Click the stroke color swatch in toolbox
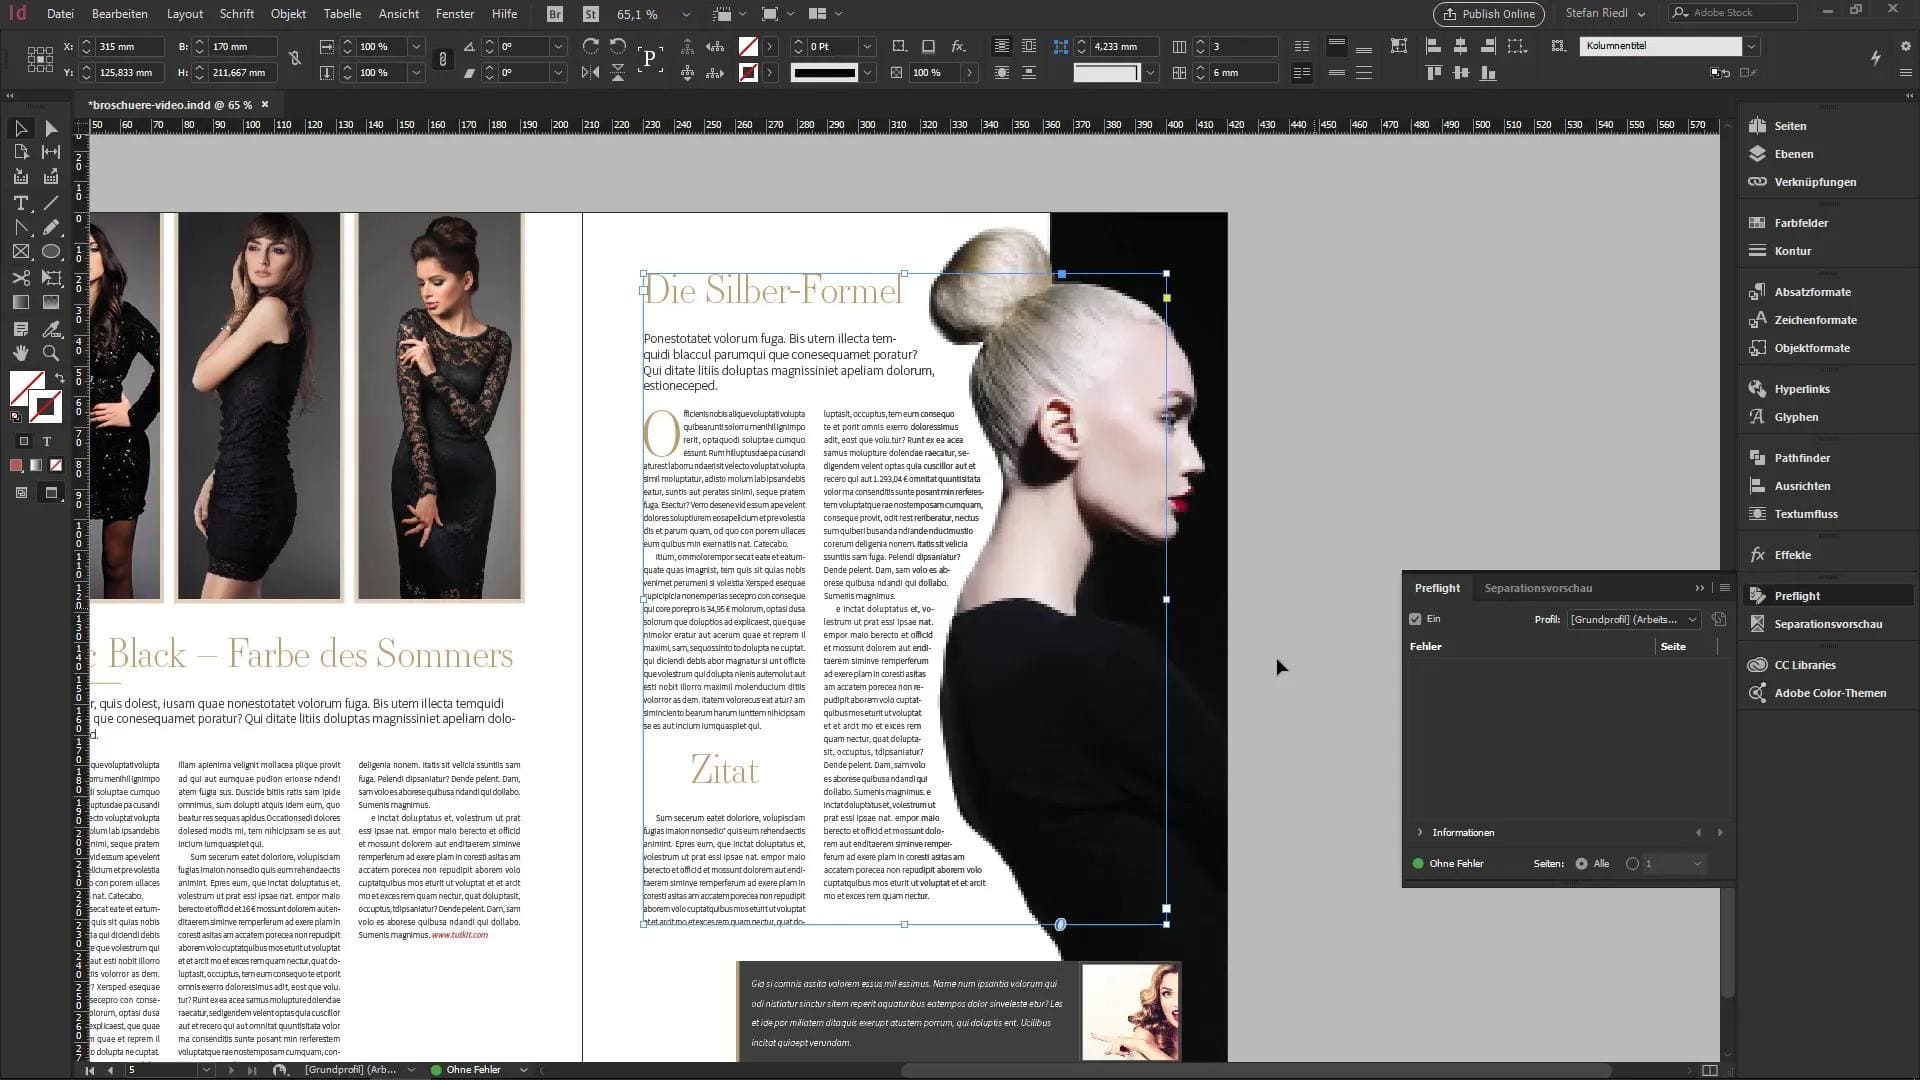Viewport: 1920px width, 1080px height. [x=45, y=407]
